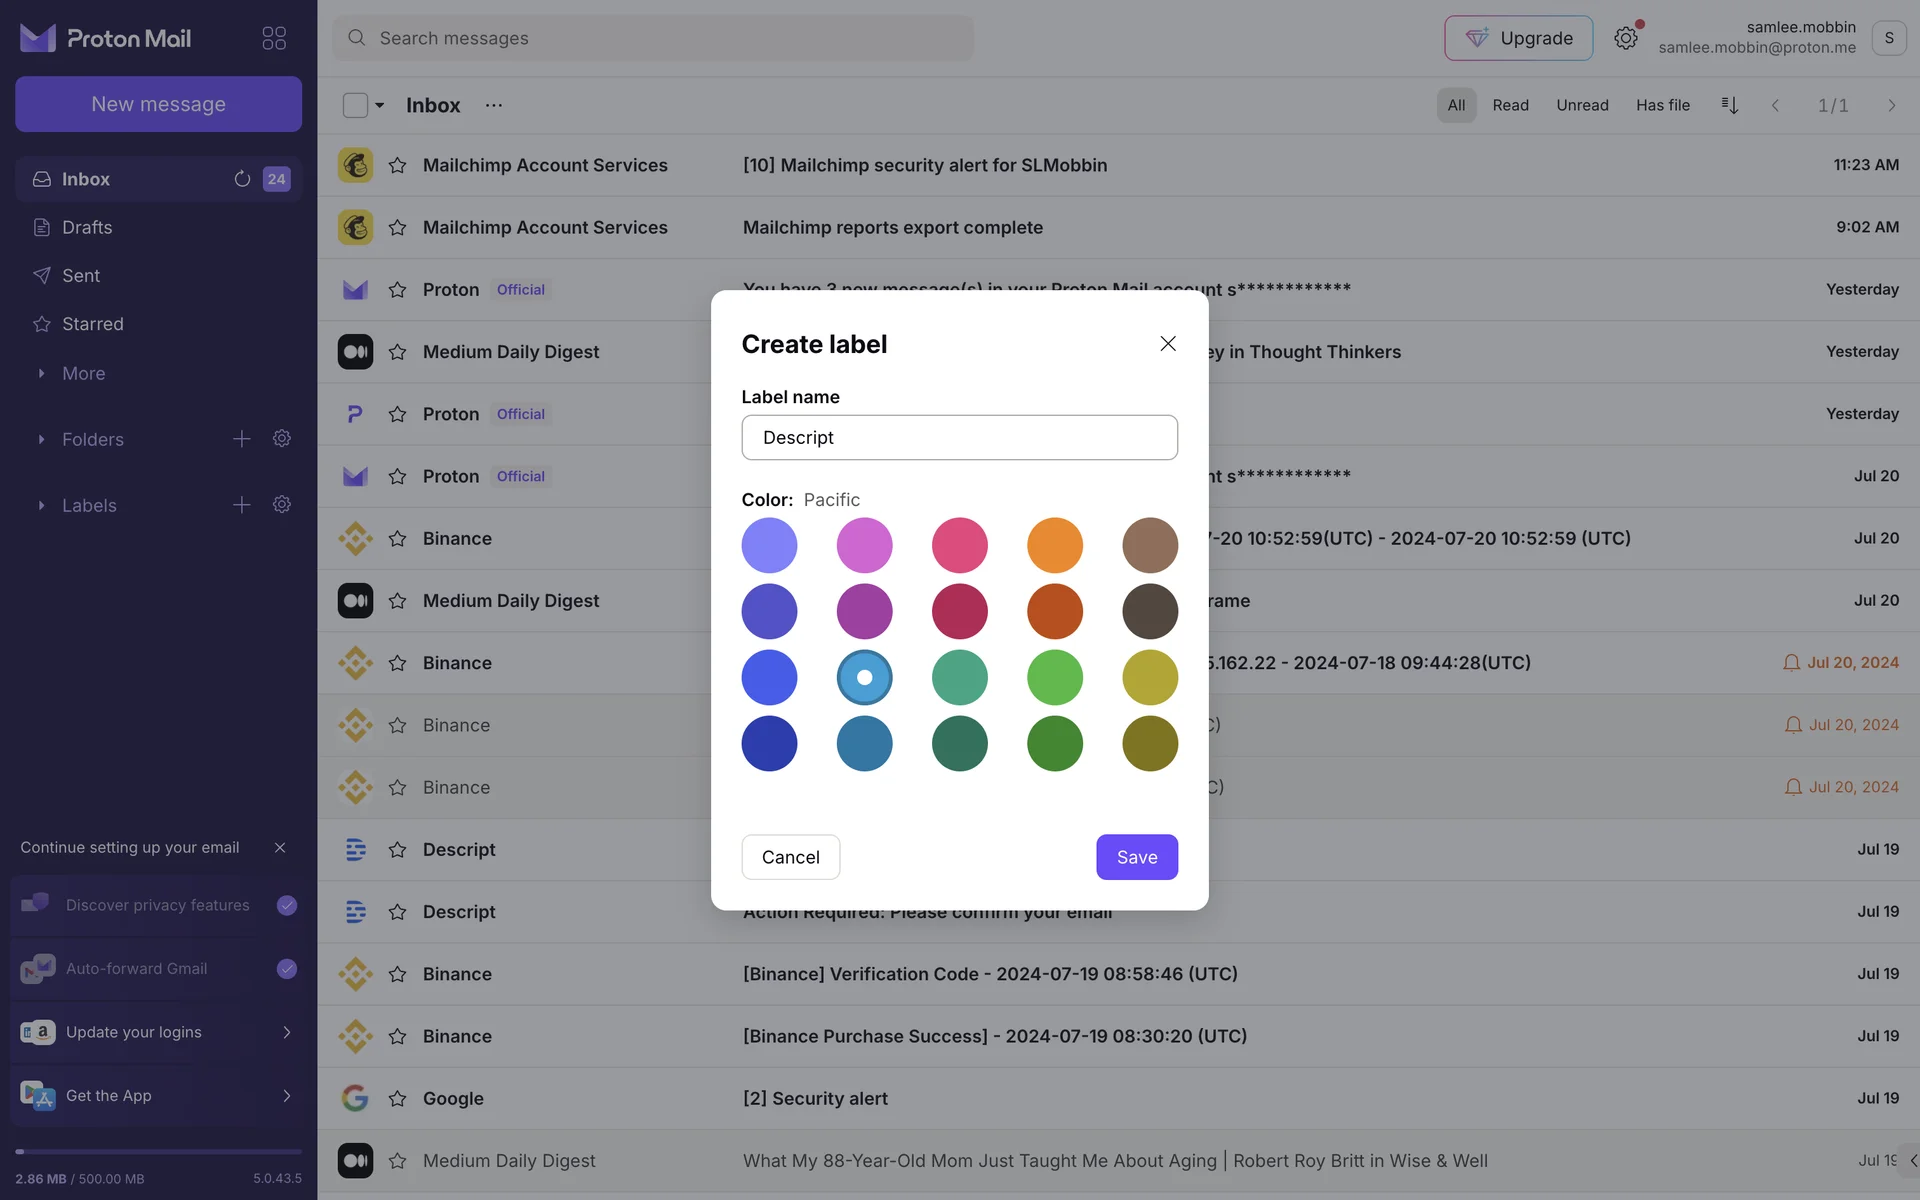Choose the dark green color circle
The height and width of the screenshot is (1200, 1920).
coord(1054,743)
